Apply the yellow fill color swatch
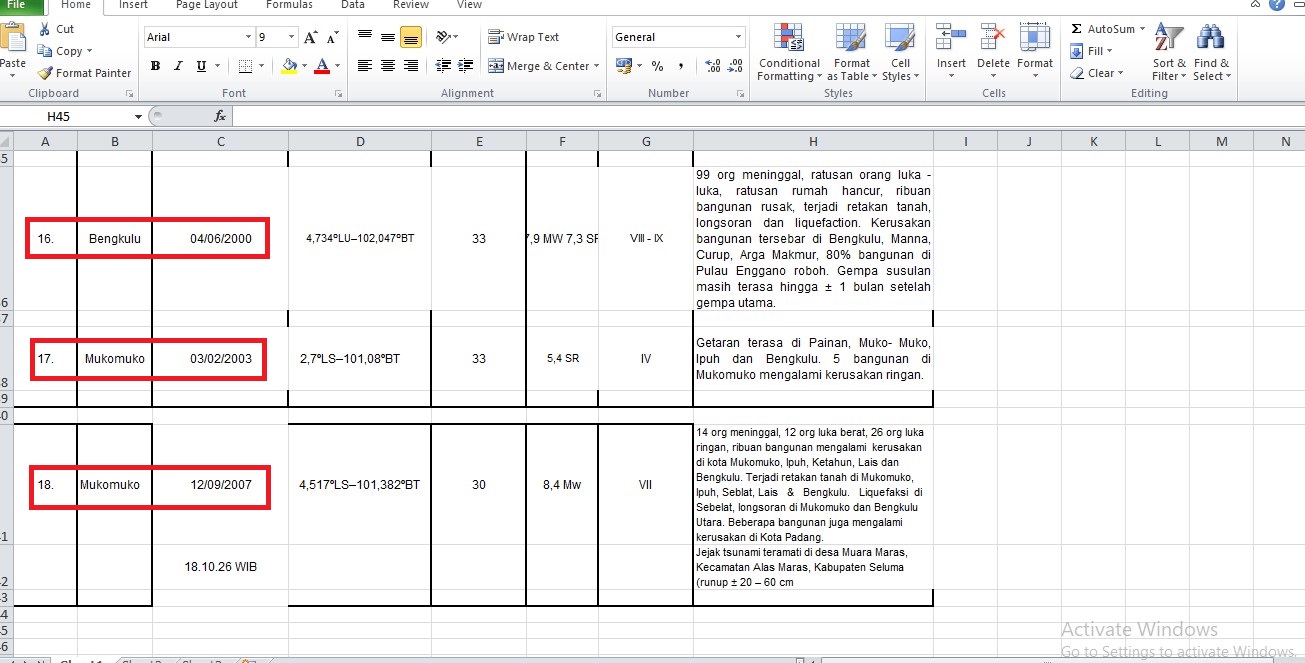Image resolution: width=1305 pixels, height=663 pixels. coord(289,66)
